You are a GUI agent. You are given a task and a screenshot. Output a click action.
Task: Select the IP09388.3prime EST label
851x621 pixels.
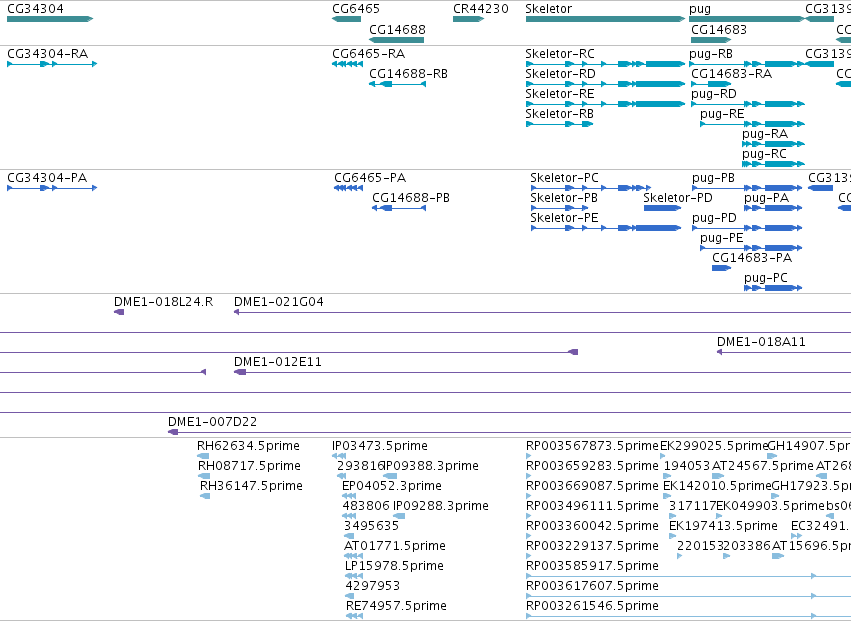[431, 466]
